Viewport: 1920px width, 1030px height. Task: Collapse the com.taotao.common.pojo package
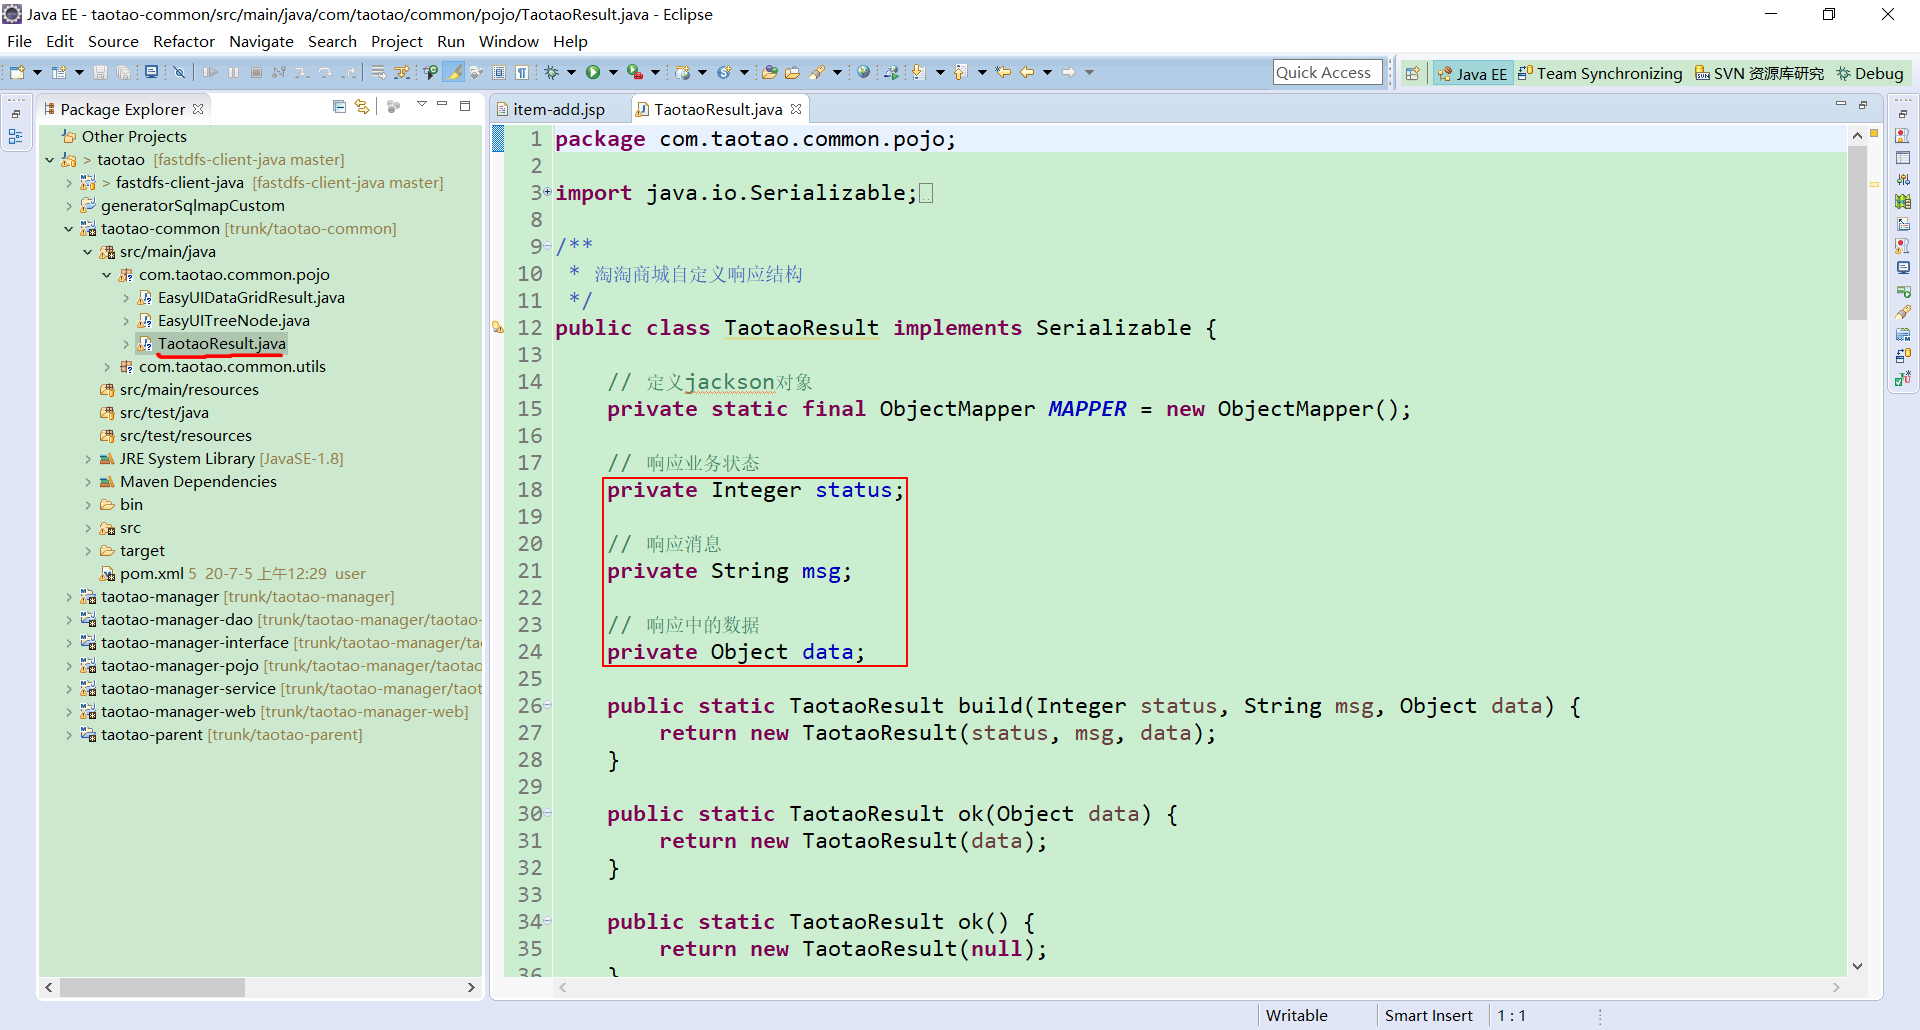106,275
